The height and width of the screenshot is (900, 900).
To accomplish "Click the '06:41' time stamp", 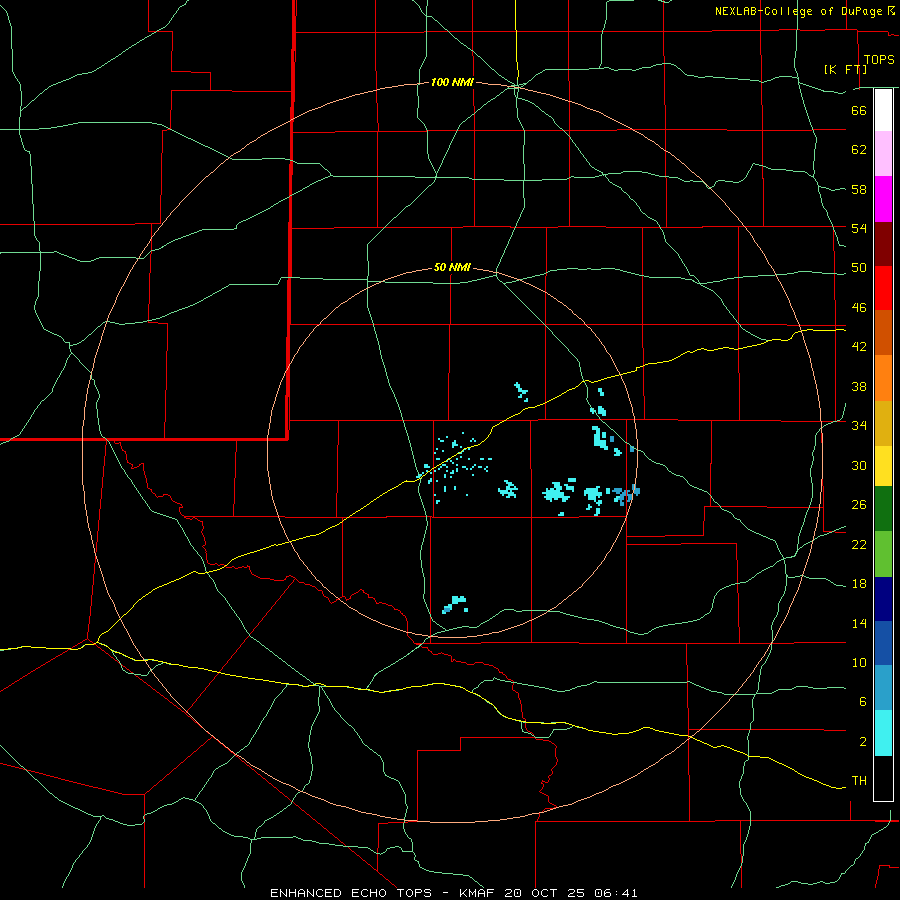I will (616, 893).
